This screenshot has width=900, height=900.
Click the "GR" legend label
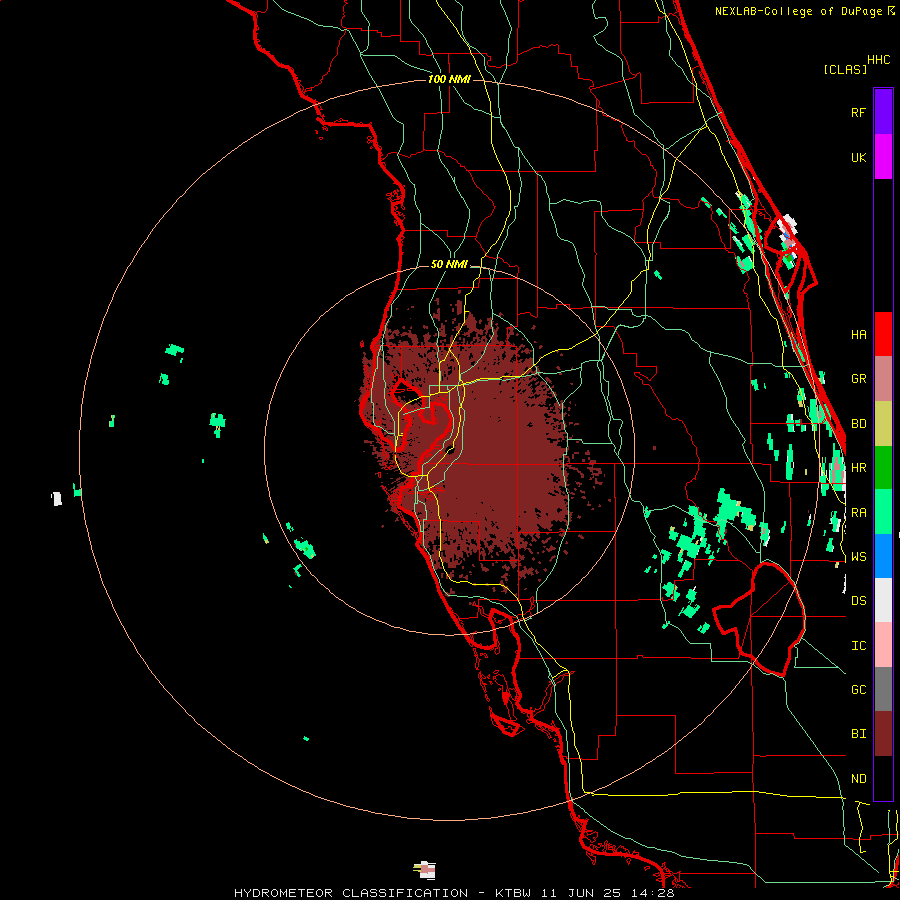(x=858, y=379)
